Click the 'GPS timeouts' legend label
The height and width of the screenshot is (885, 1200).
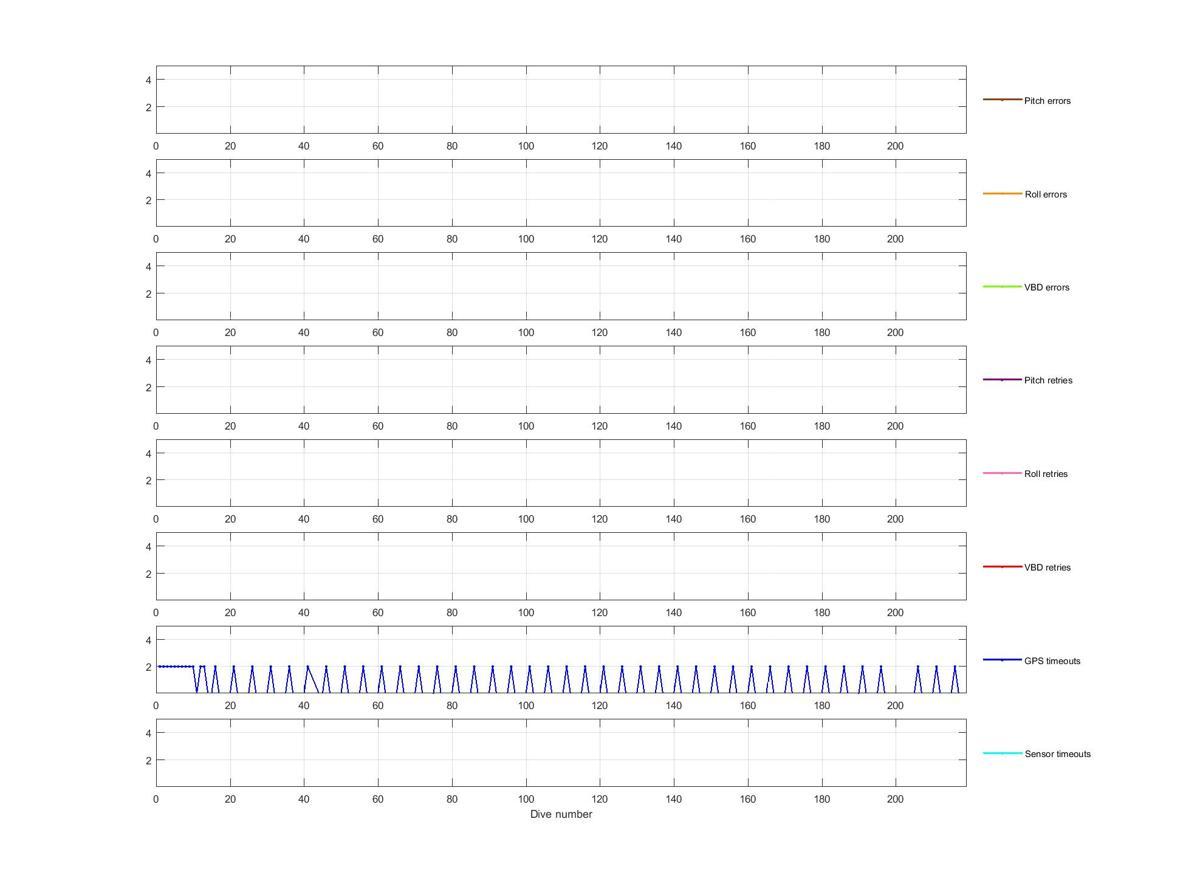click(1052, 661)
